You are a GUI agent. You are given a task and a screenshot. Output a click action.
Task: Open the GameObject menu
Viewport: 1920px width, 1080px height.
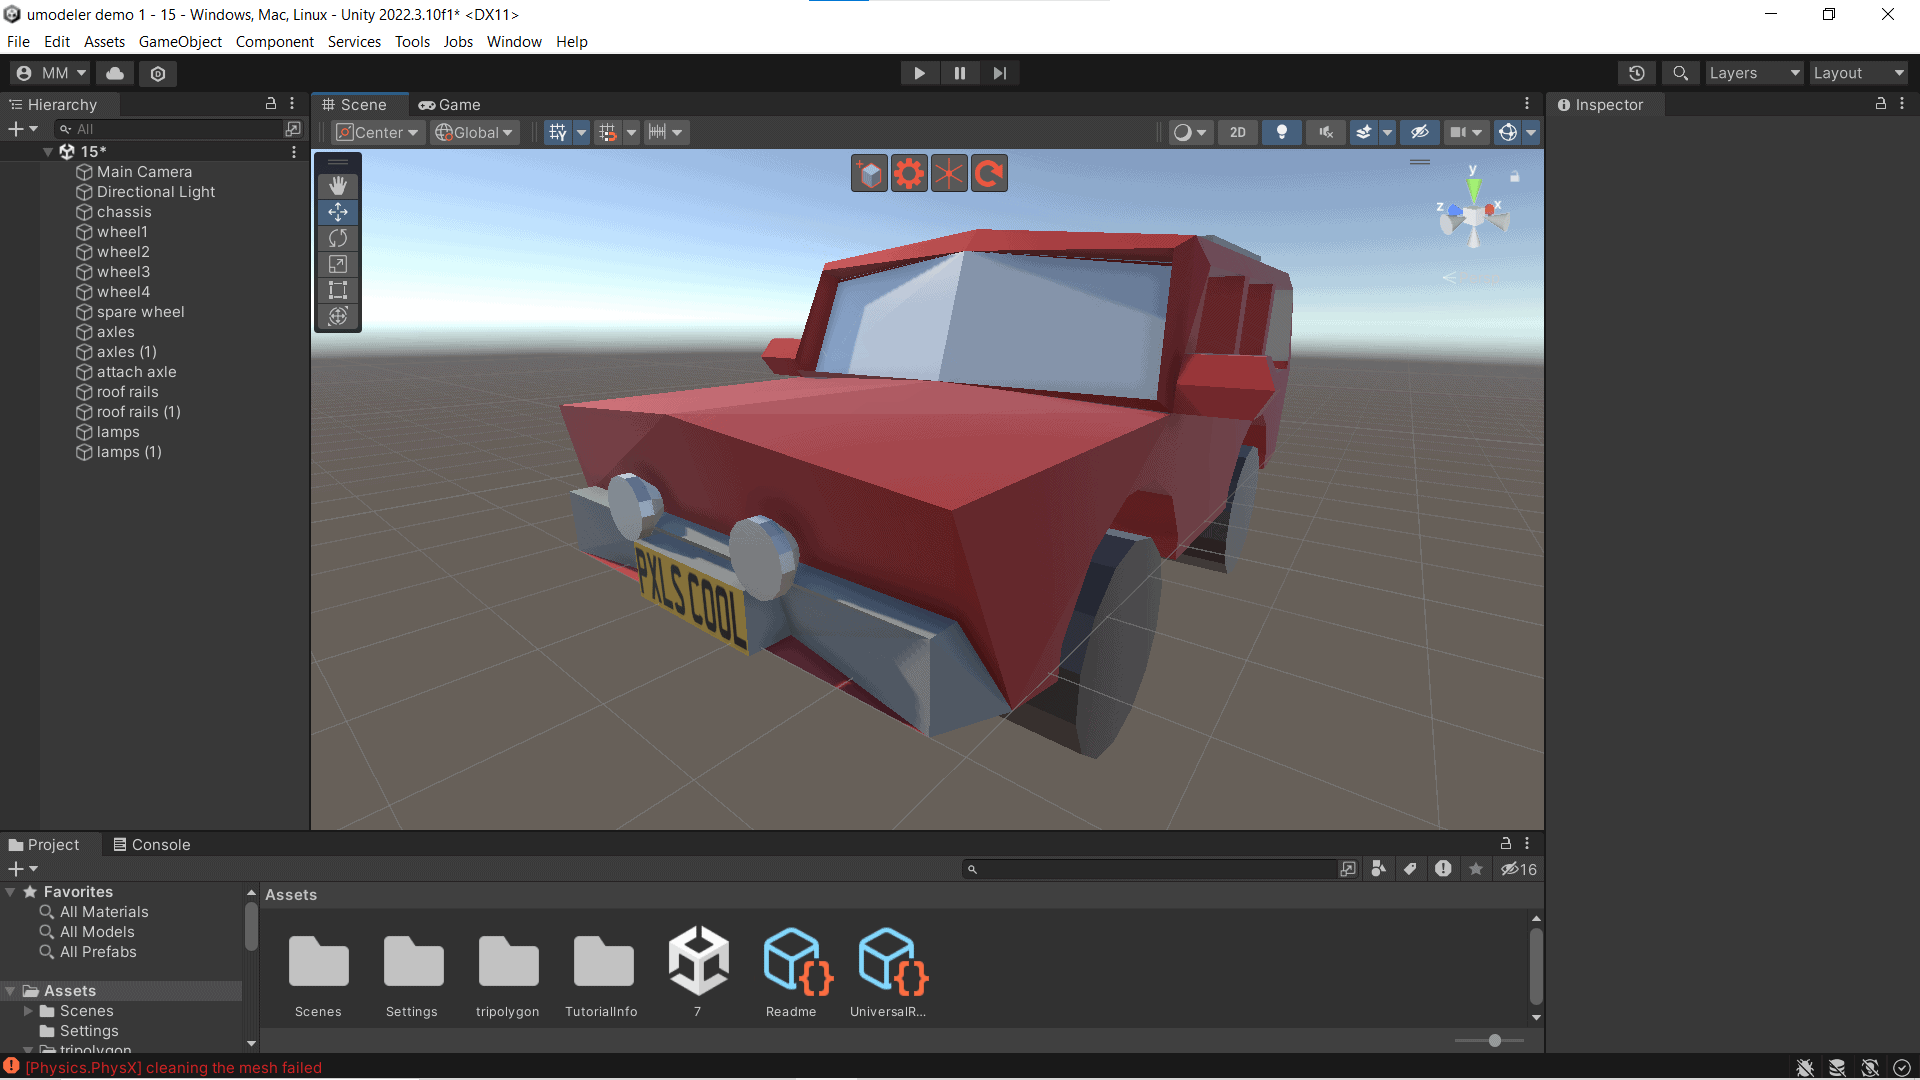click(180, 42)
